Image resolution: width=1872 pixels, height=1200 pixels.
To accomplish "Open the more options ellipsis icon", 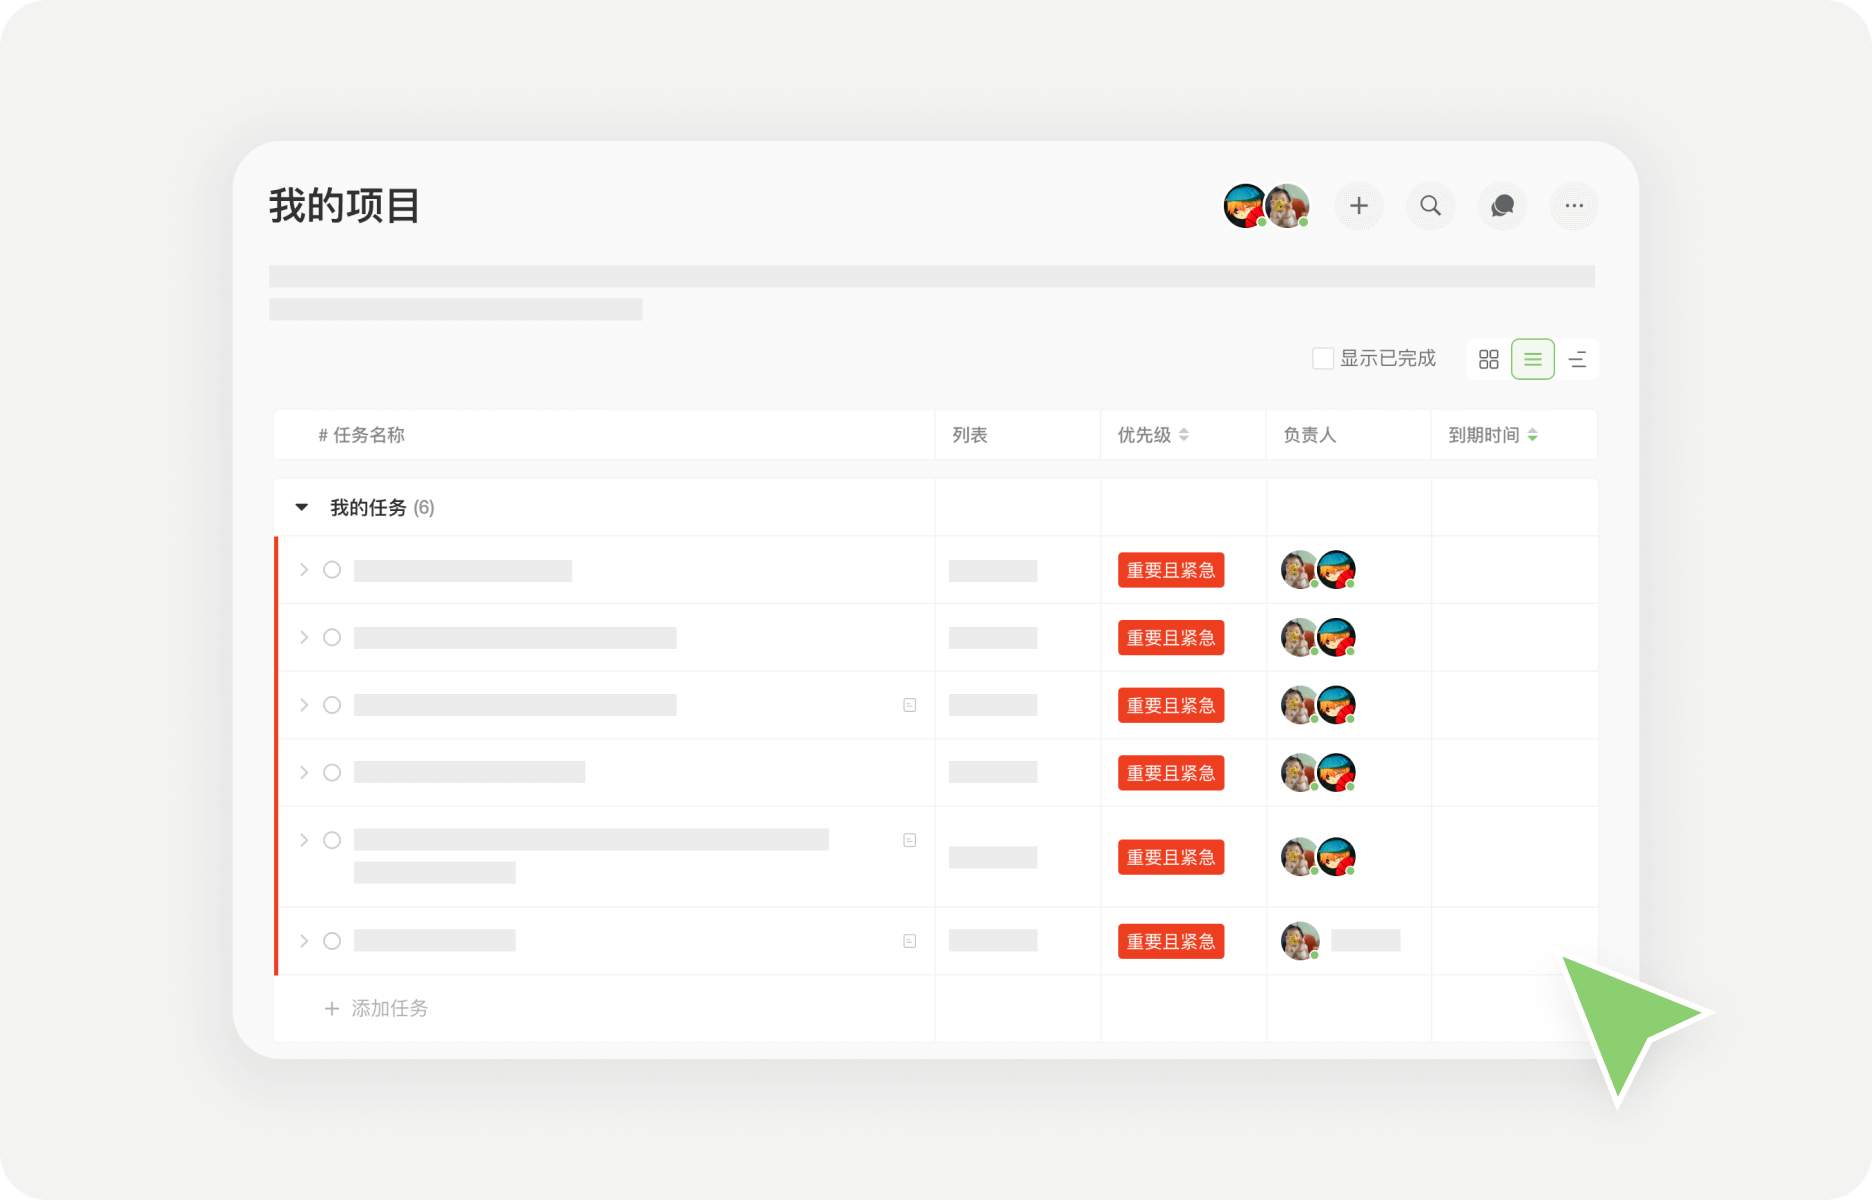I will 1574,206.
